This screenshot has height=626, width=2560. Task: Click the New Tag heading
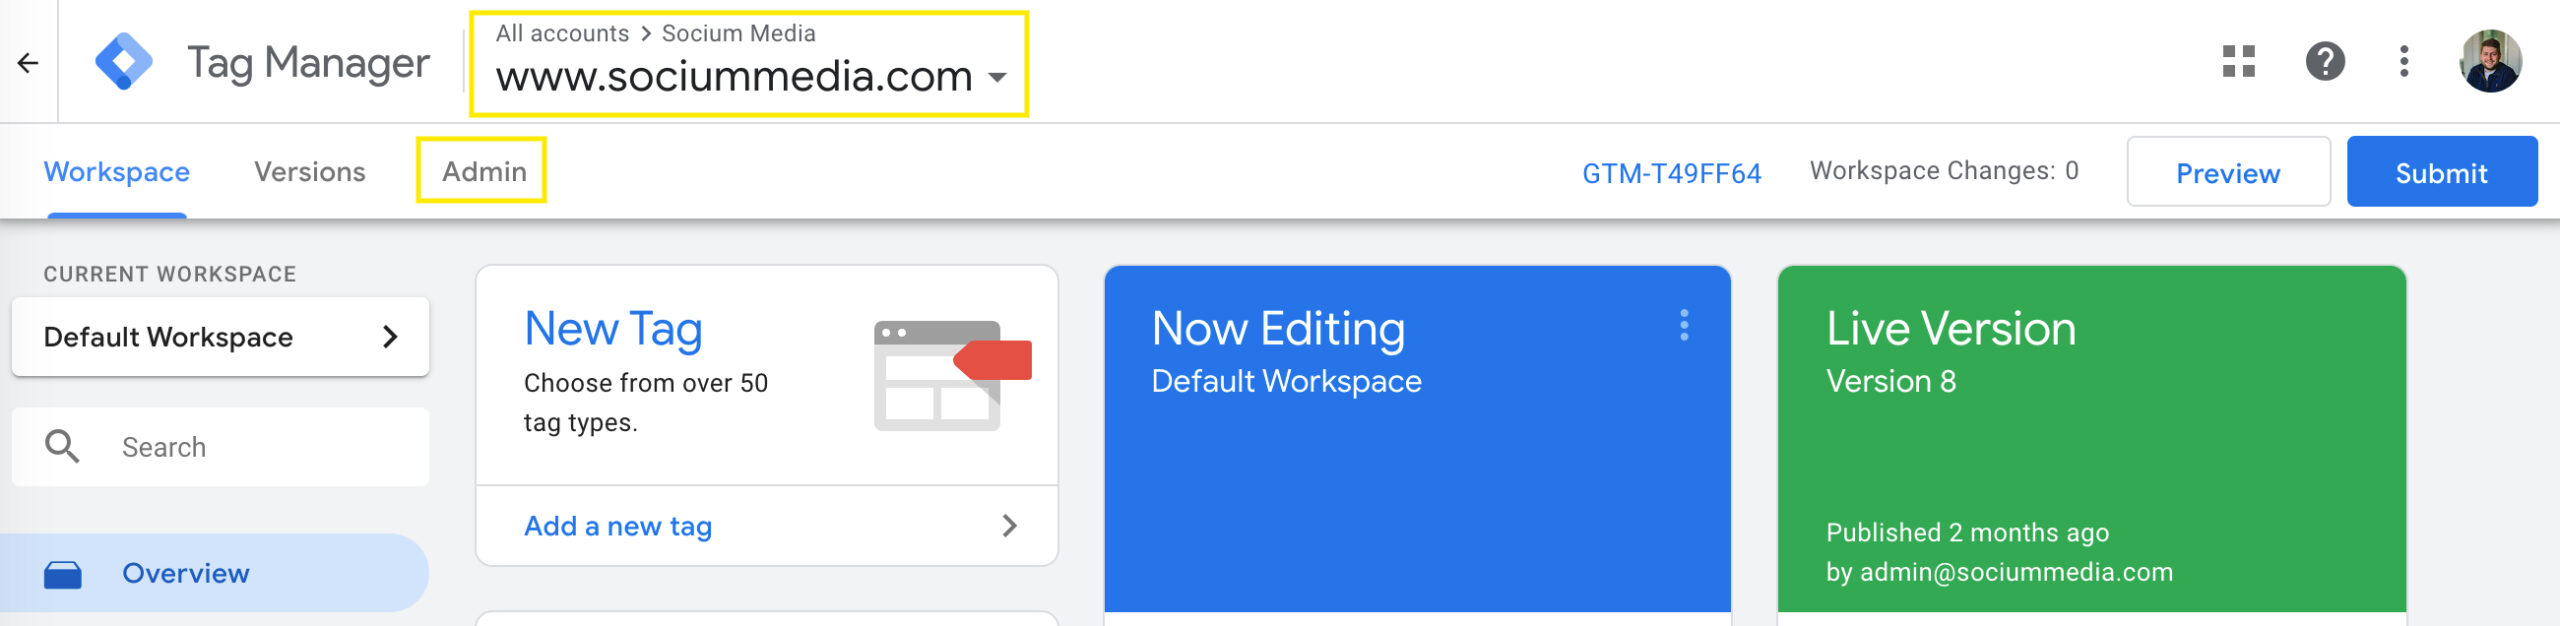[x=613, y=329]
